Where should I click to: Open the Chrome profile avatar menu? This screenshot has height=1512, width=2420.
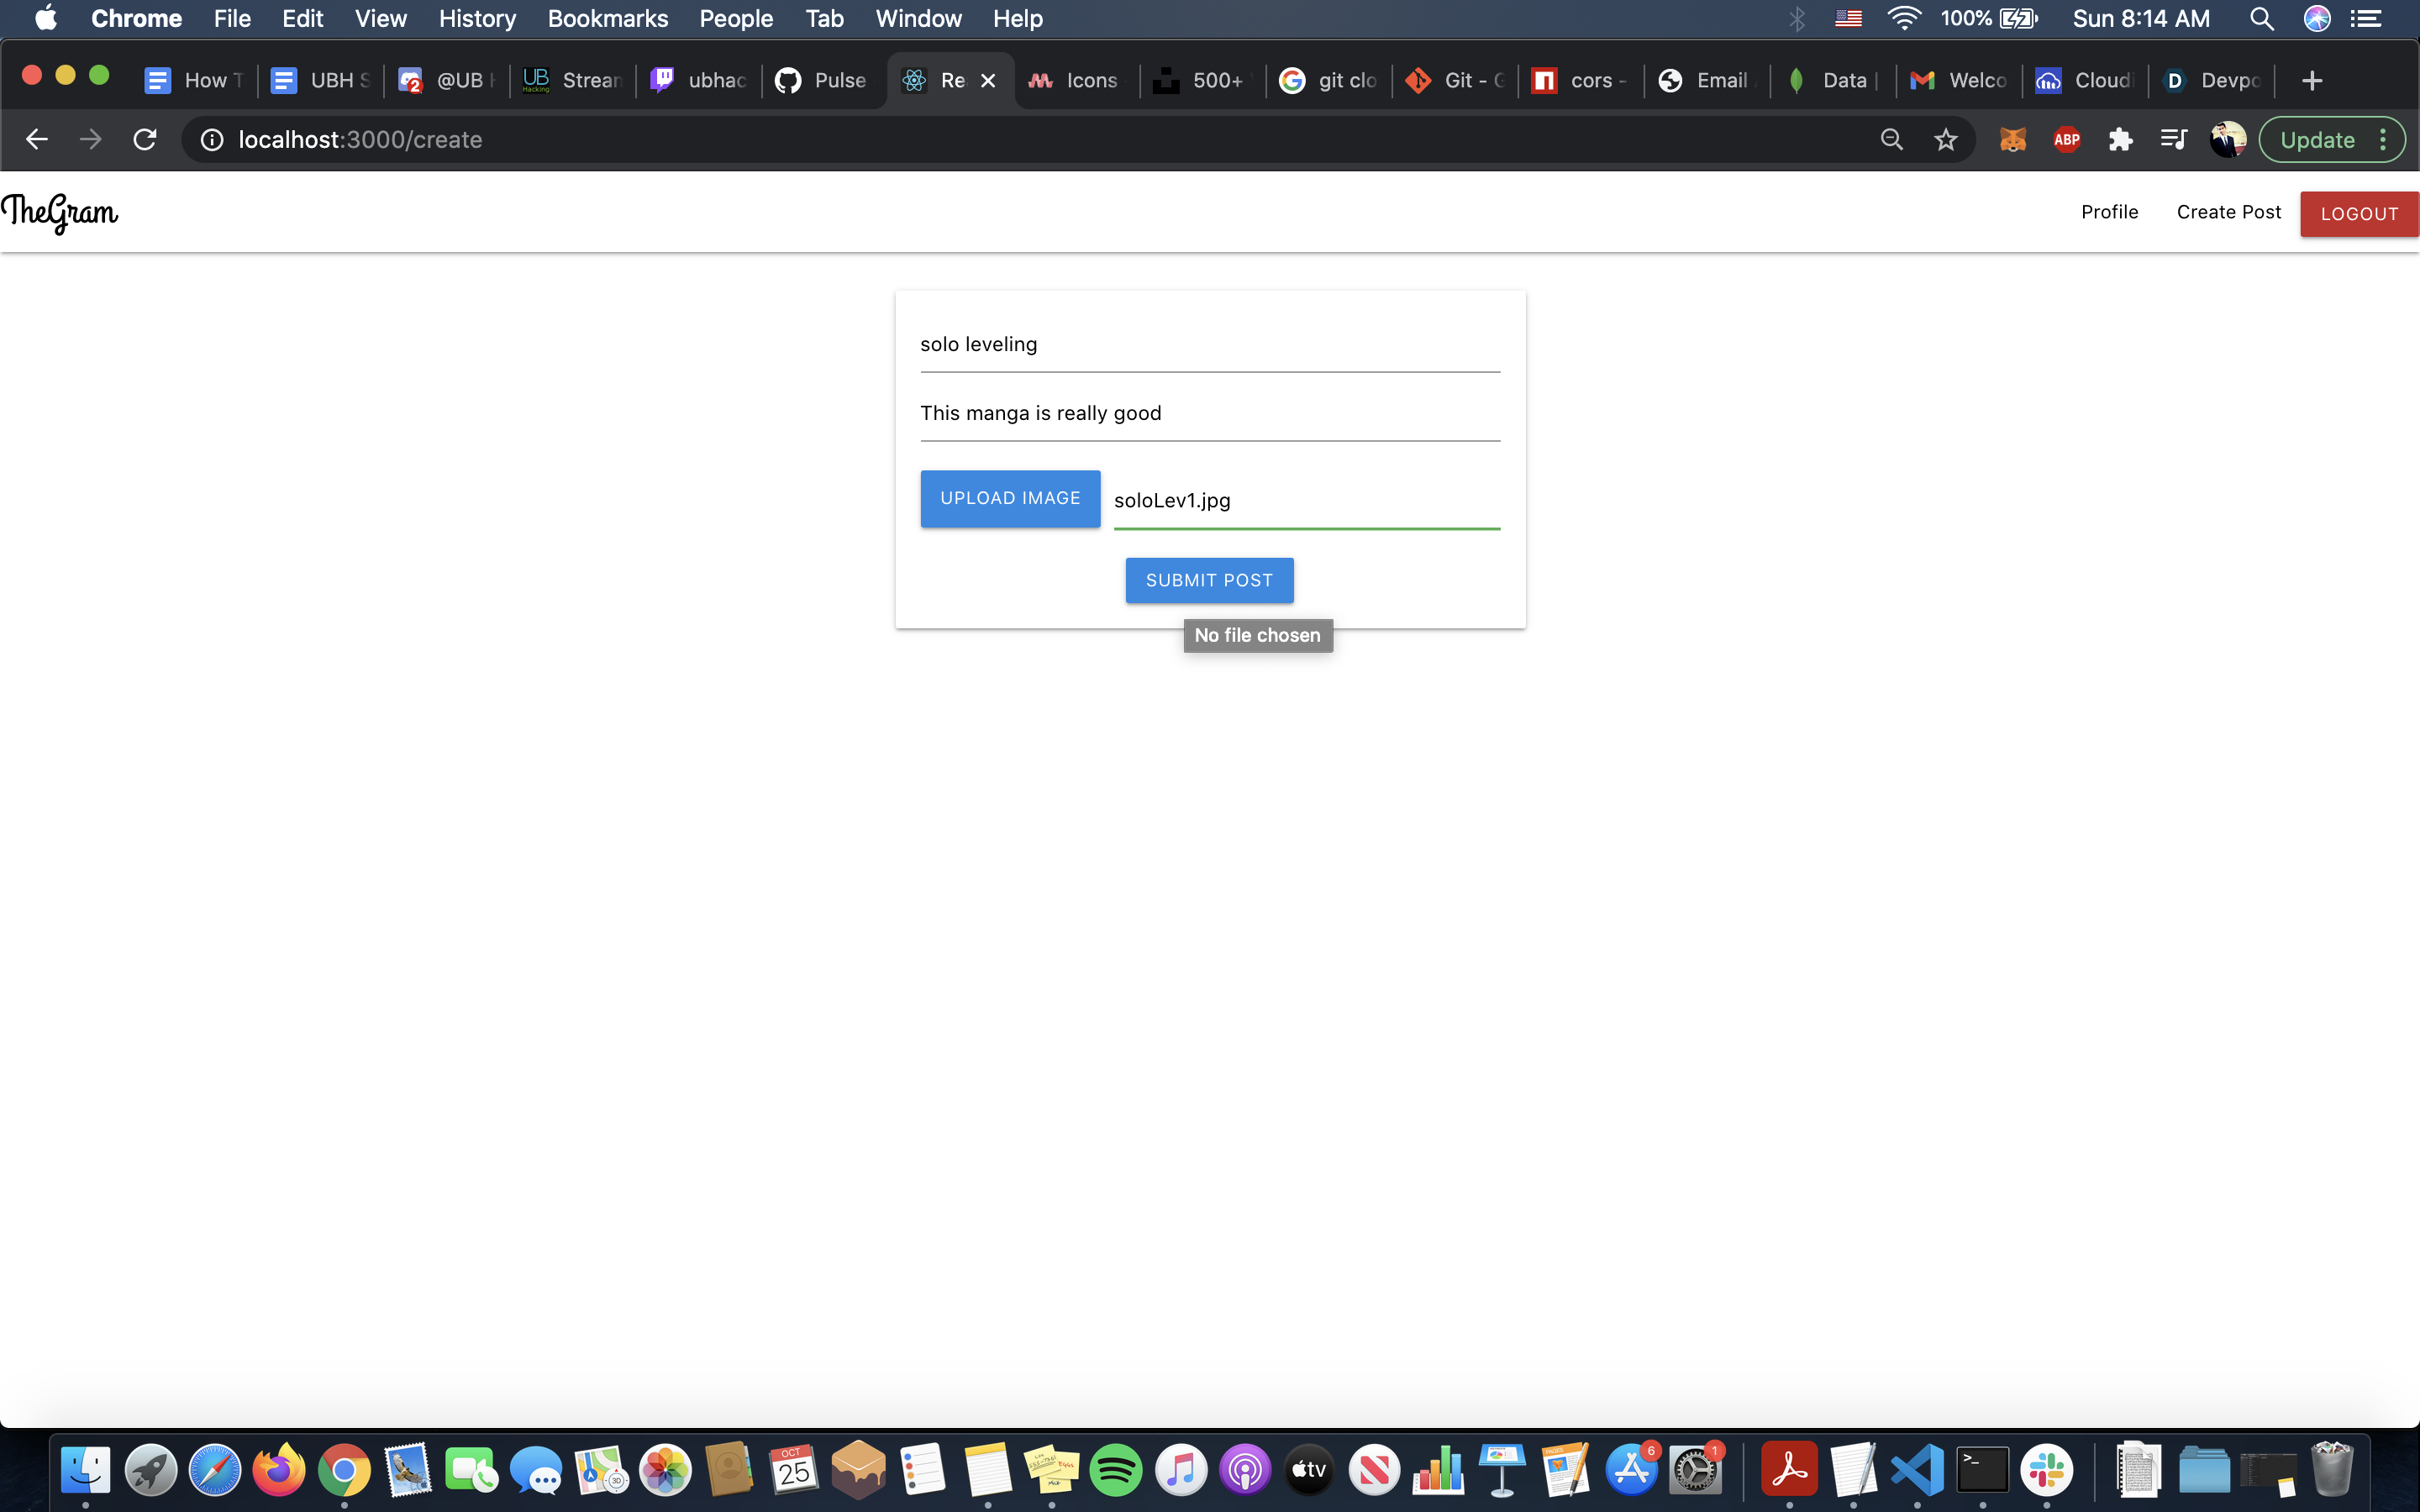tap(2227, 140)
